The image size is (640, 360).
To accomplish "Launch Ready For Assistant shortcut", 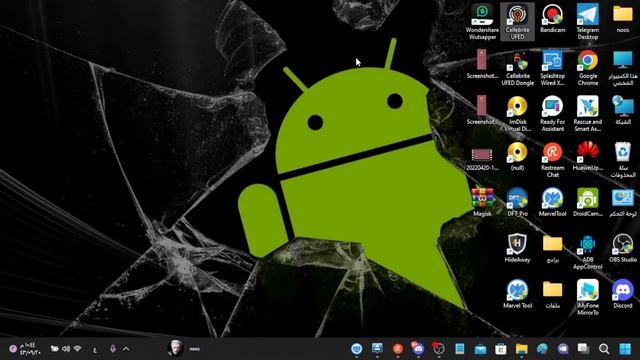I will click(552, 114).
